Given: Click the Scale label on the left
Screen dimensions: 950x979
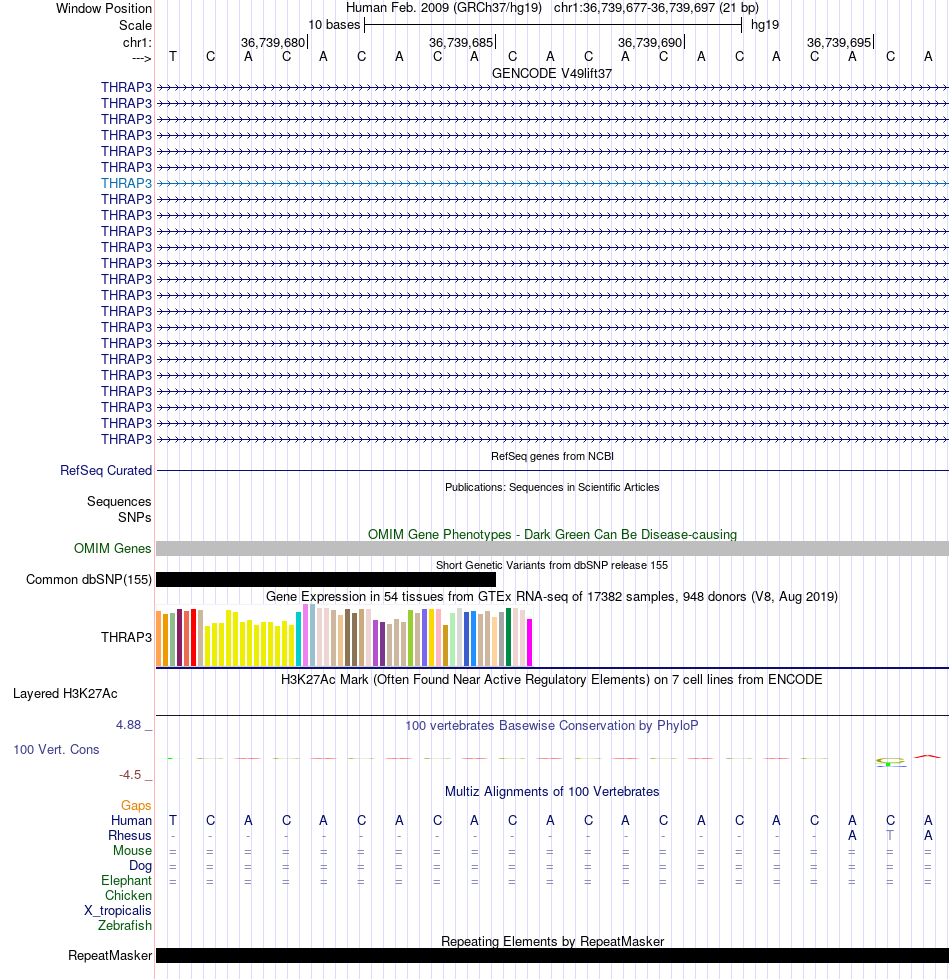Looking at the screenshot, I should pos(135,26).
